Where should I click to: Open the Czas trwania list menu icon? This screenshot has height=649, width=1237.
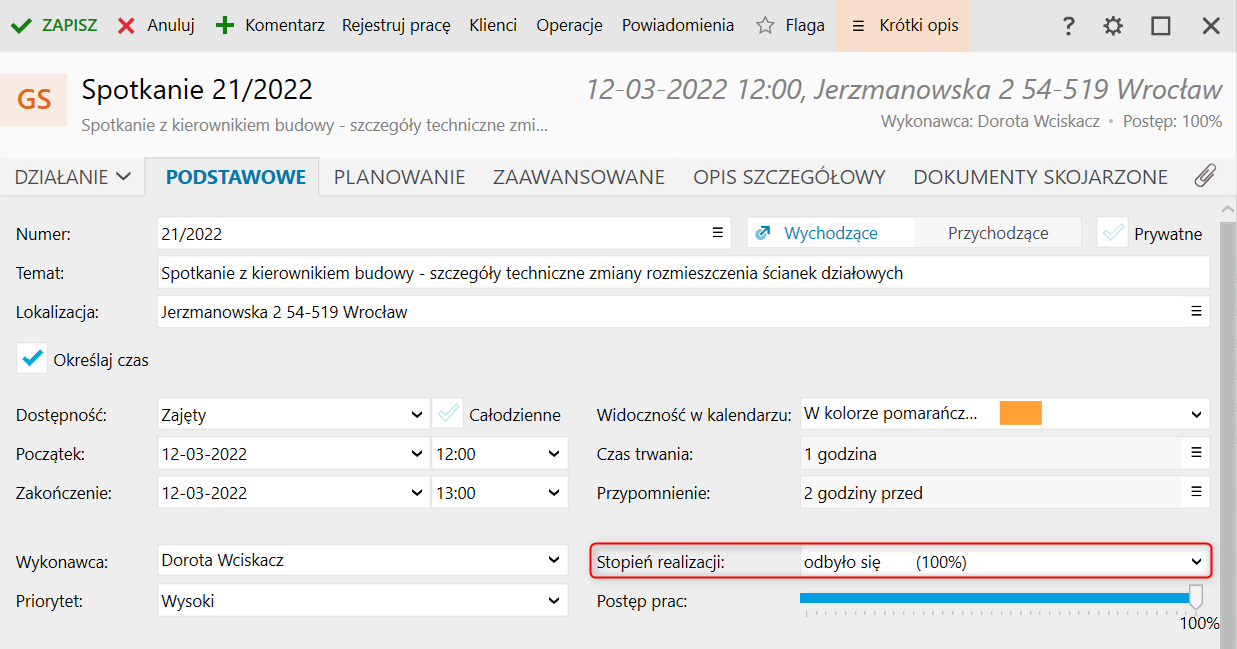click(1195, 453)
